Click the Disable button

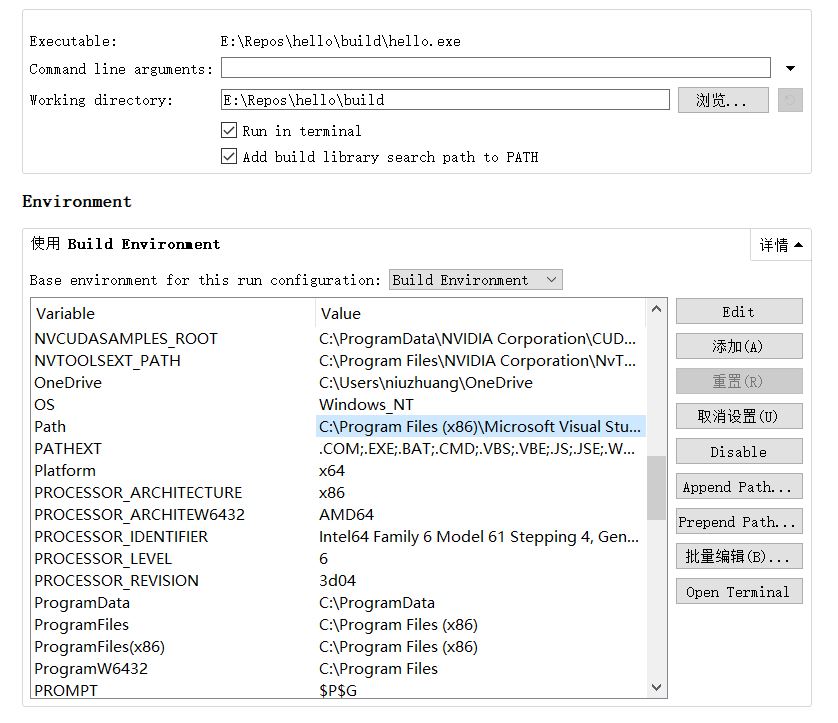point(738,452)
